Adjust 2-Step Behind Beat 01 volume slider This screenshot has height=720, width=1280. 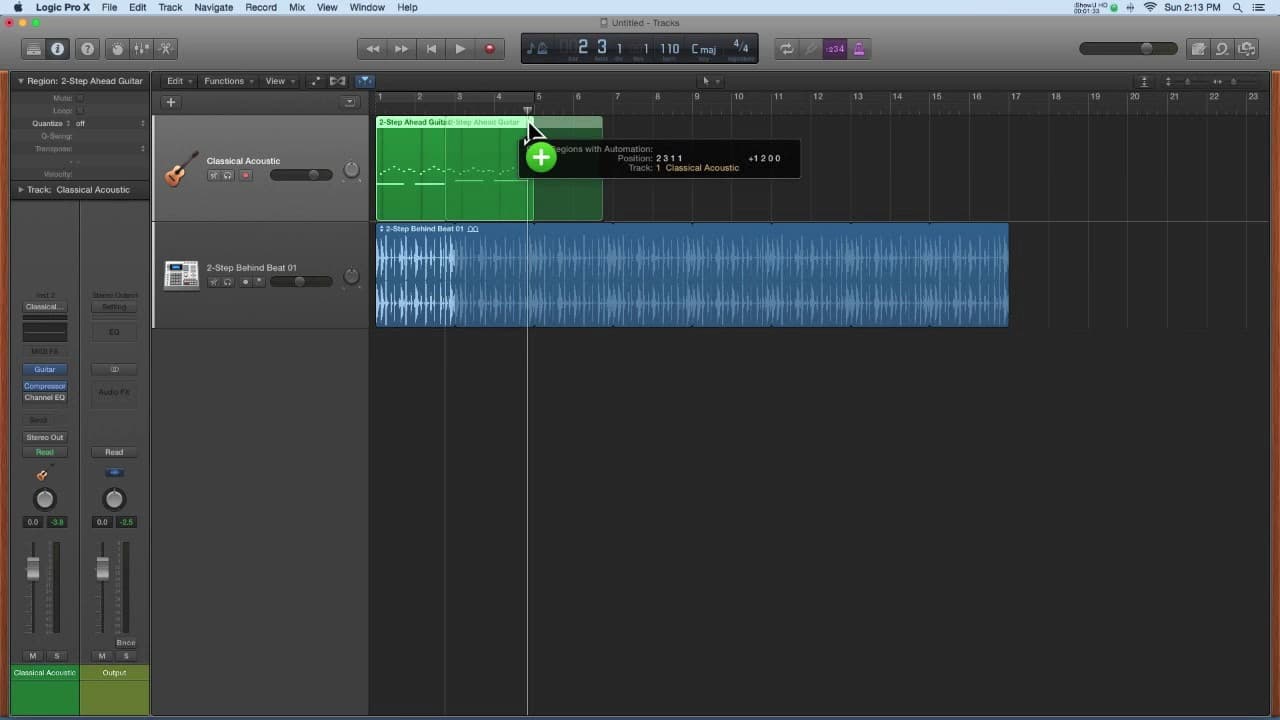click(301, 282)
